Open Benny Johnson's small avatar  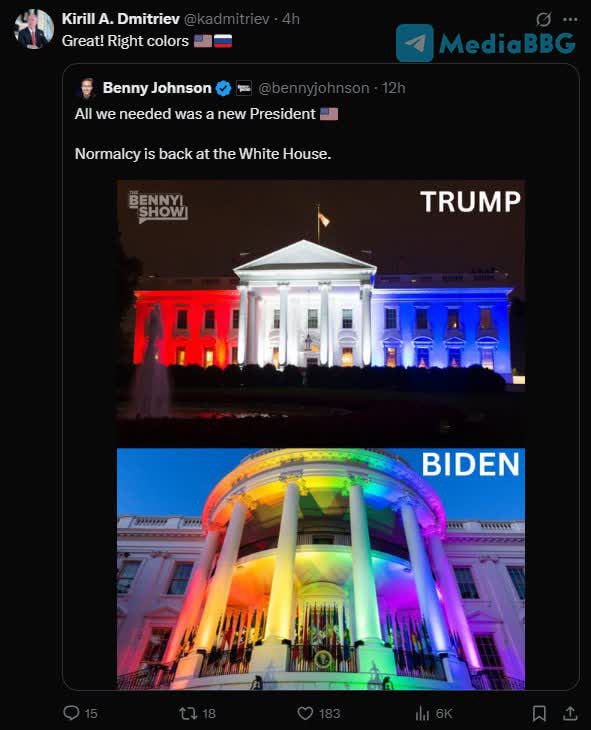click(x=87, y=88)
